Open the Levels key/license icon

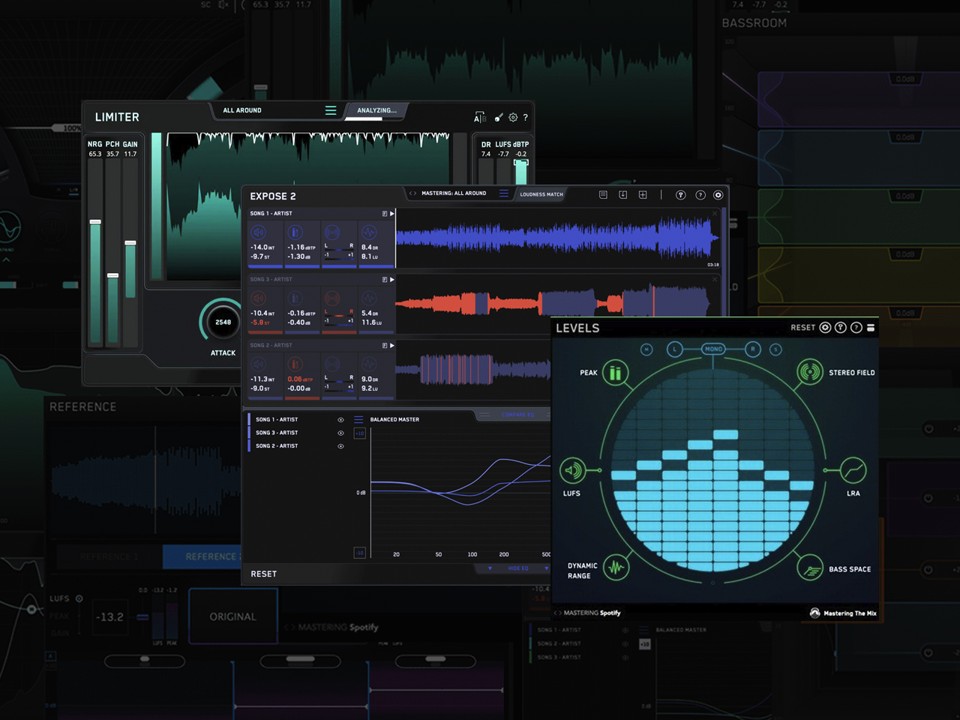point(841,328)
